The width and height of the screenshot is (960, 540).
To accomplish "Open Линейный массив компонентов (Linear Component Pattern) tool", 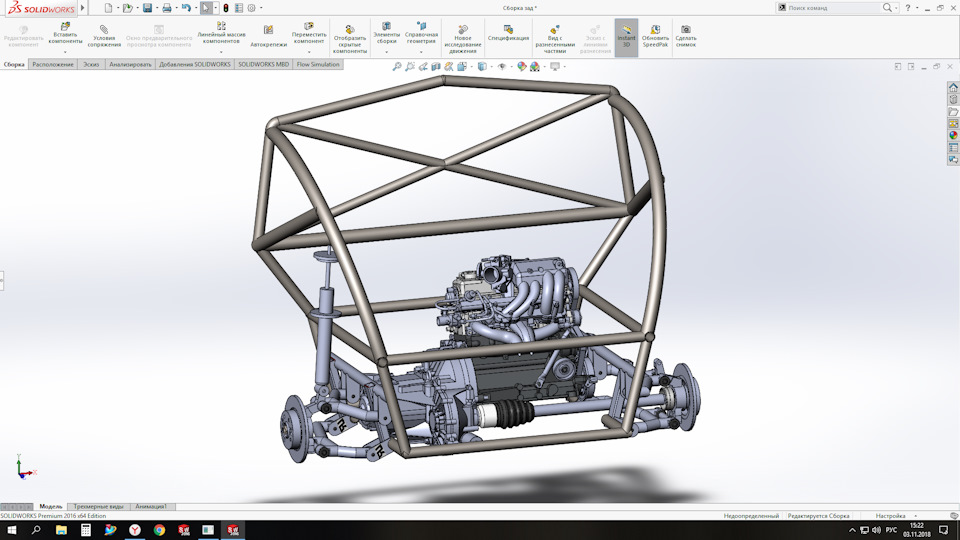I will pos(221,26).
